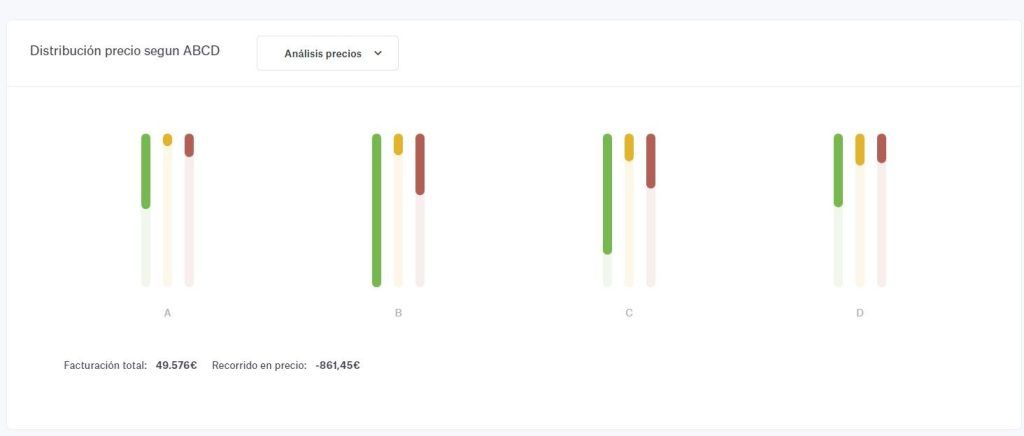Click the full green bar in group B
This screenshot has width=1024, height=436.
[x=376, y=210]
